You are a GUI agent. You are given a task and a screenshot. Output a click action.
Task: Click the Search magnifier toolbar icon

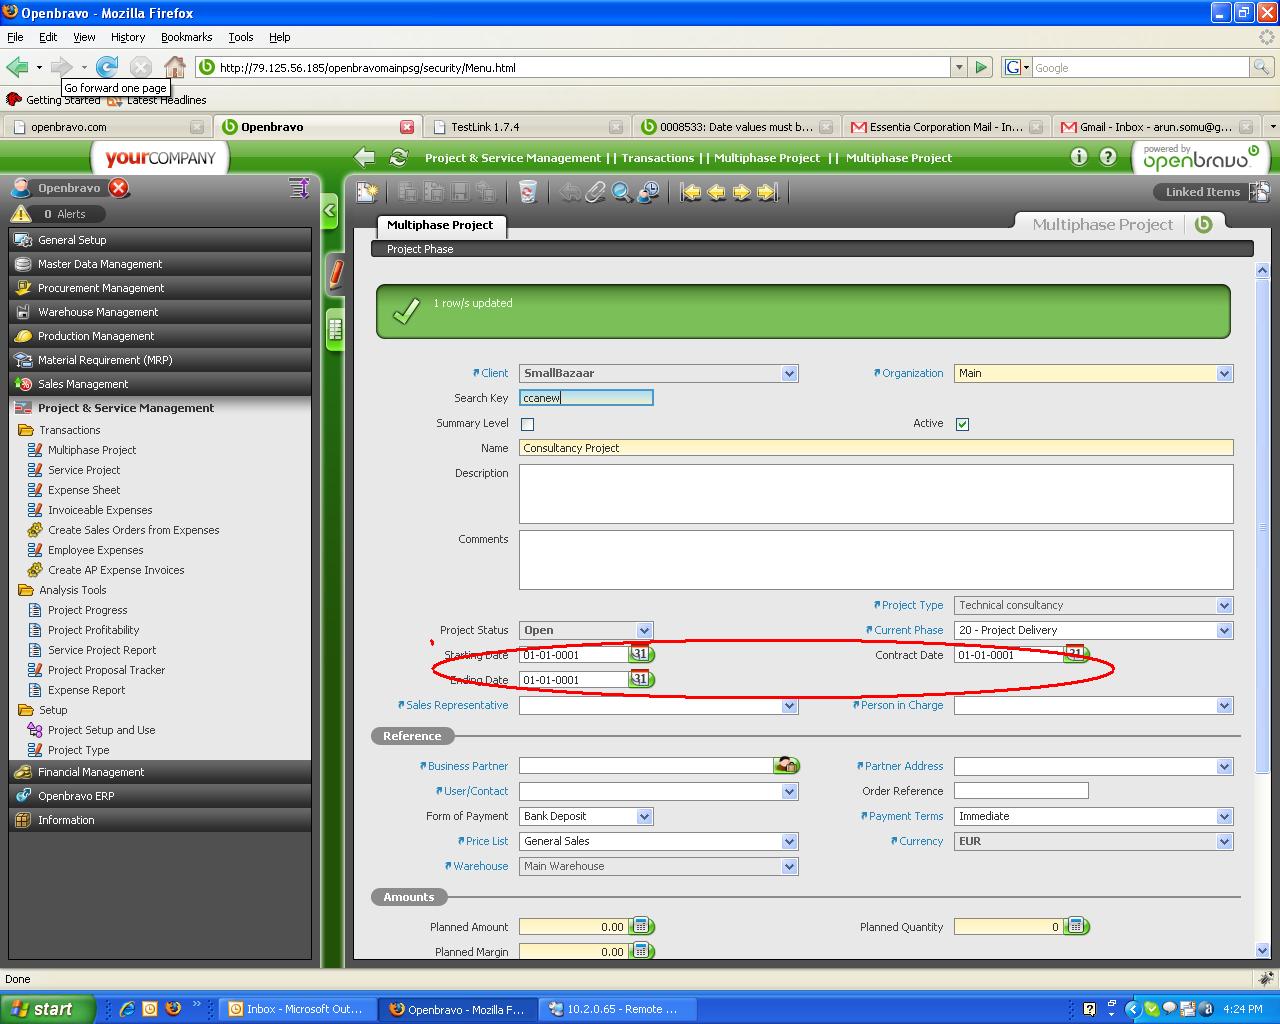point(622,192)
